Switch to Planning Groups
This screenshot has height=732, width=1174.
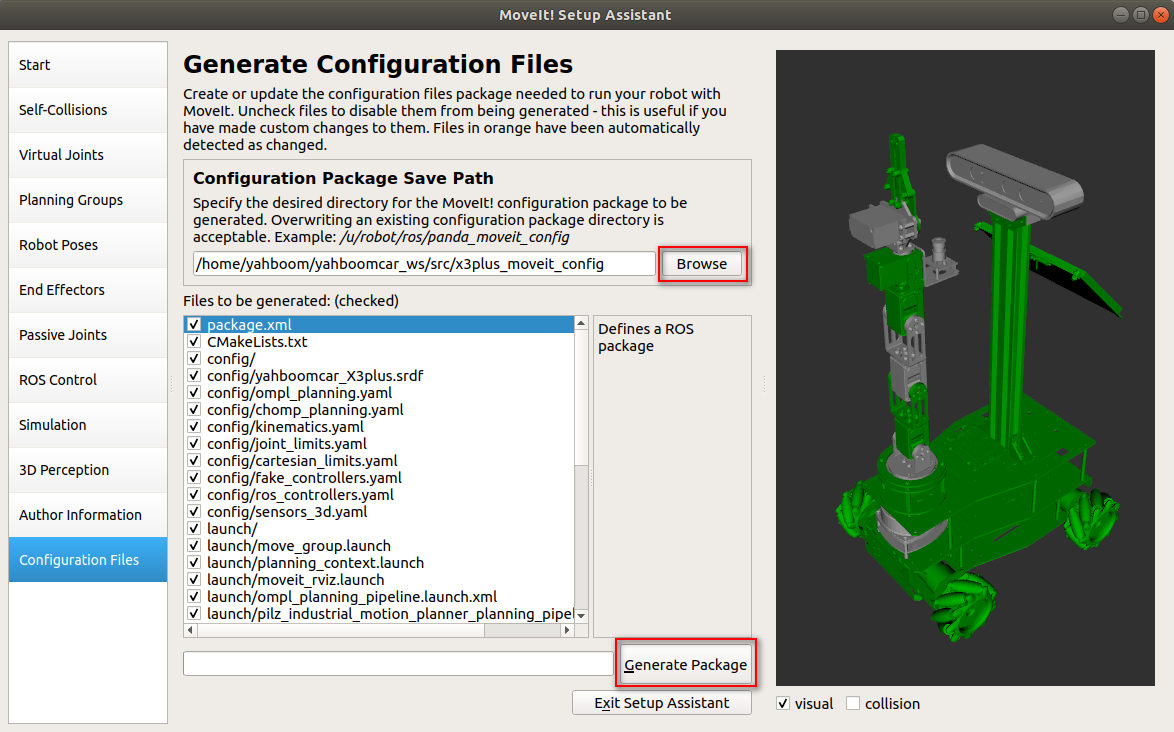88,200
